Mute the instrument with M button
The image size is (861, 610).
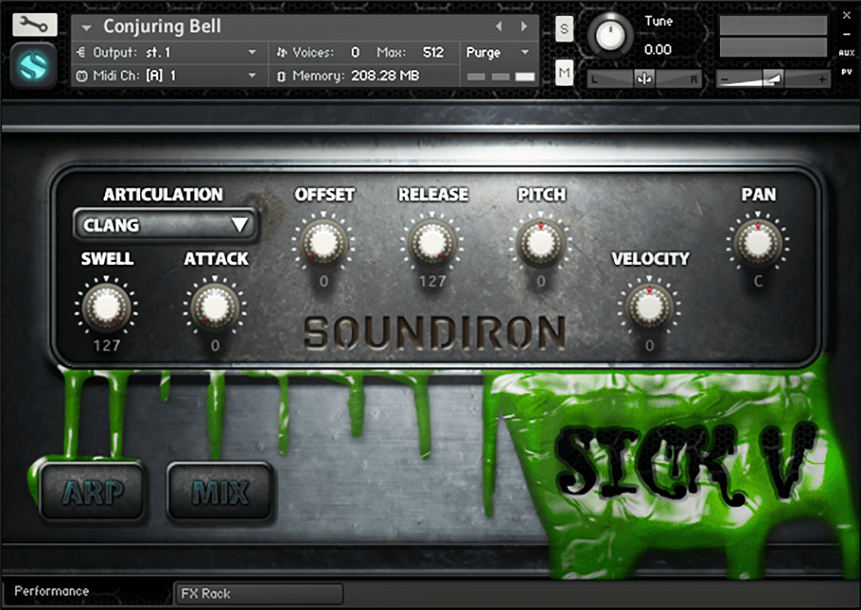tap(564, 71)
